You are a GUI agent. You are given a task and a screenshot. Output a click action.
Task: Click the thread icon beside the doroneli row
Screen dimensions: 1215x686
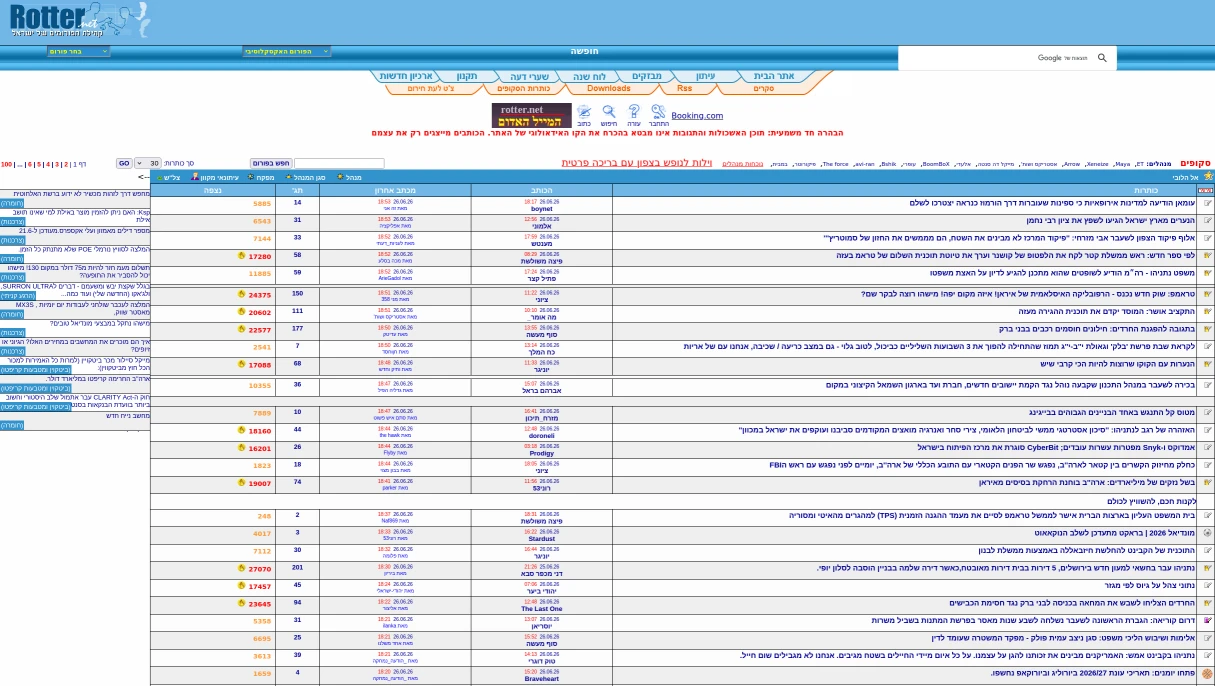click(x=1207, y=430)
